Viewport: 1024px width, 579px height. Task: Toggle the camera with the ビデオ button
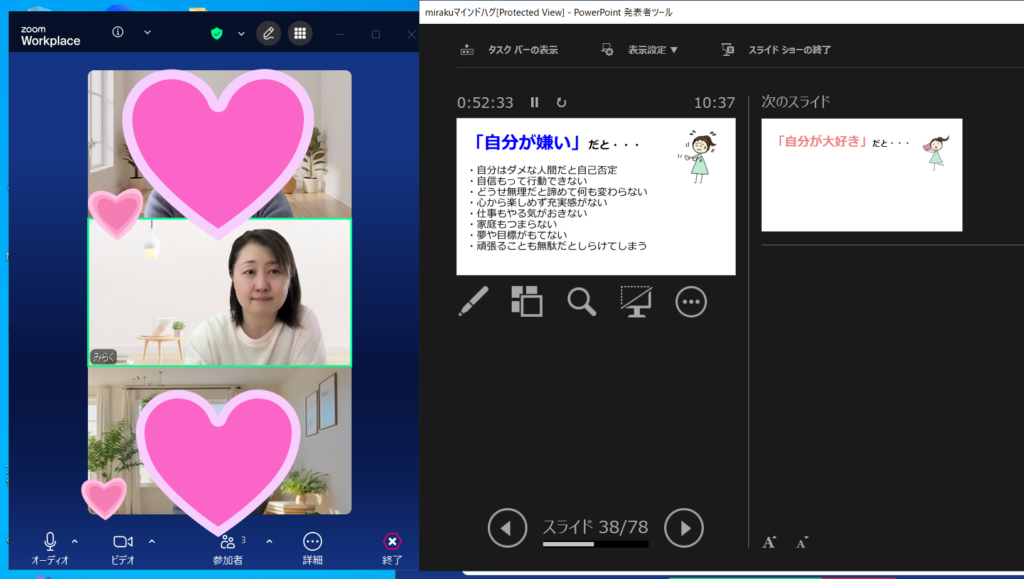point(122,547)
